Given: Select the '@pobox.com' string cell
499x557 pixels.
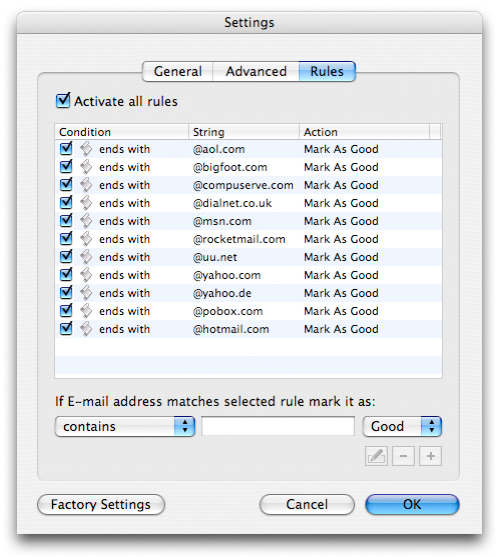Looking at the screenshot, I should point(228,311).
